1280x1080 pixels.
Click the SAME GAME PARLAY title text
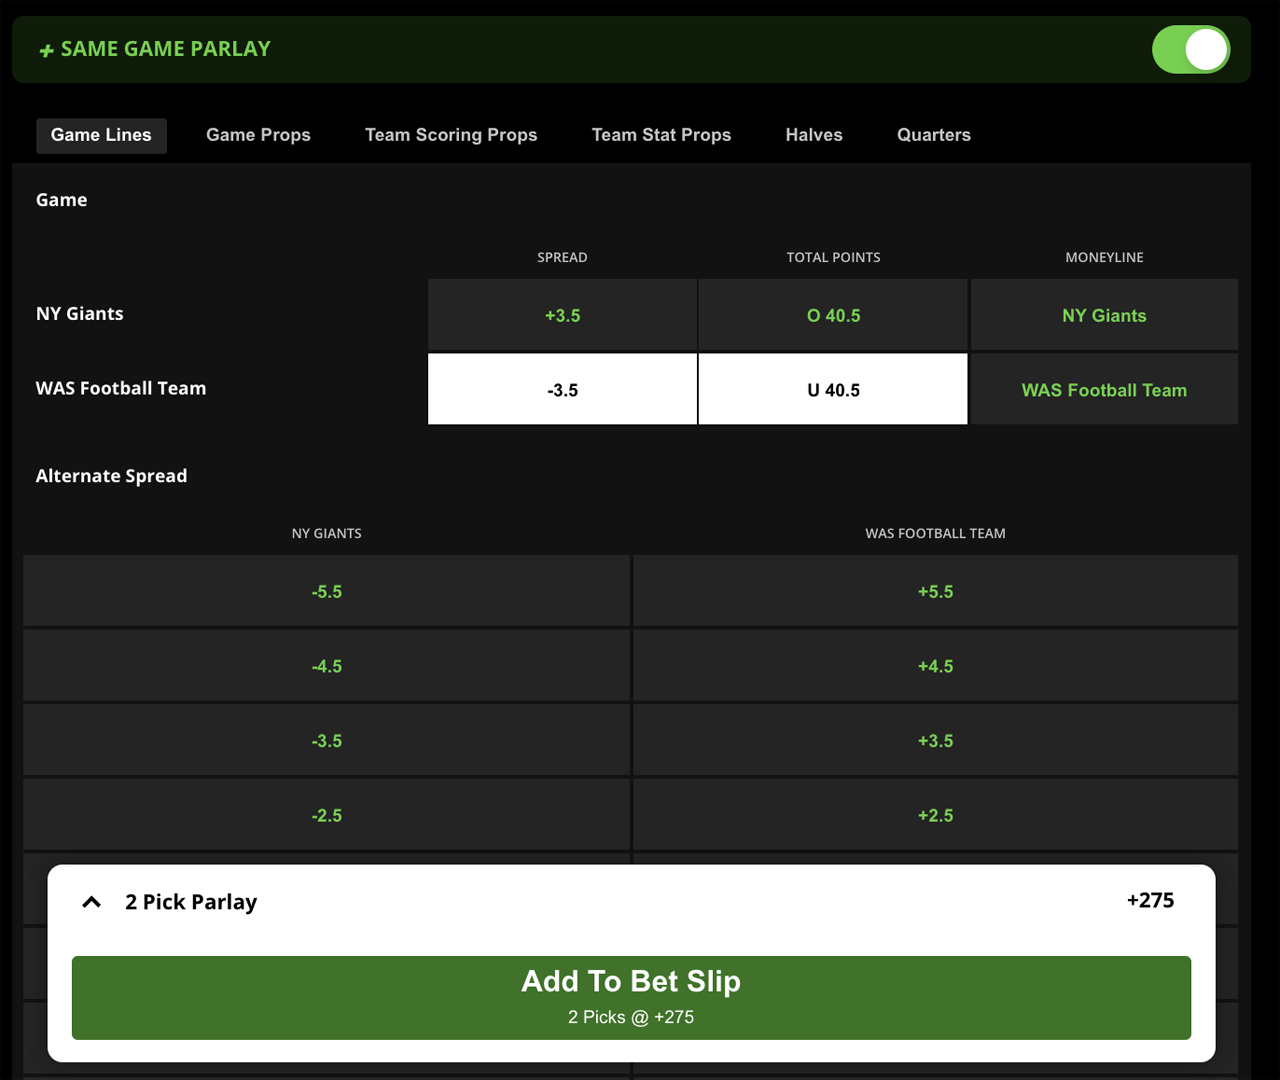(x=166, y=49)
